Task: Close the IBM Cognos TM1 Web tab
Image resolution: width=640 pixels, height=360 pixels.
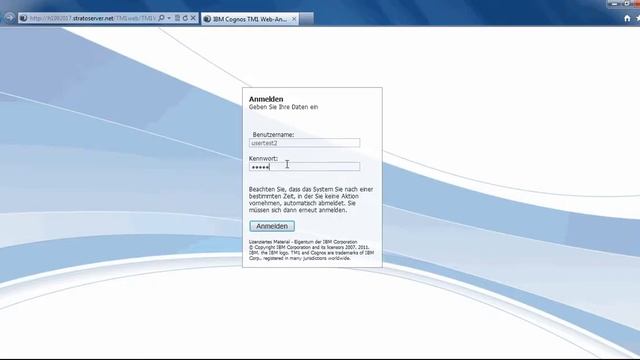Action: click(294, 19)
